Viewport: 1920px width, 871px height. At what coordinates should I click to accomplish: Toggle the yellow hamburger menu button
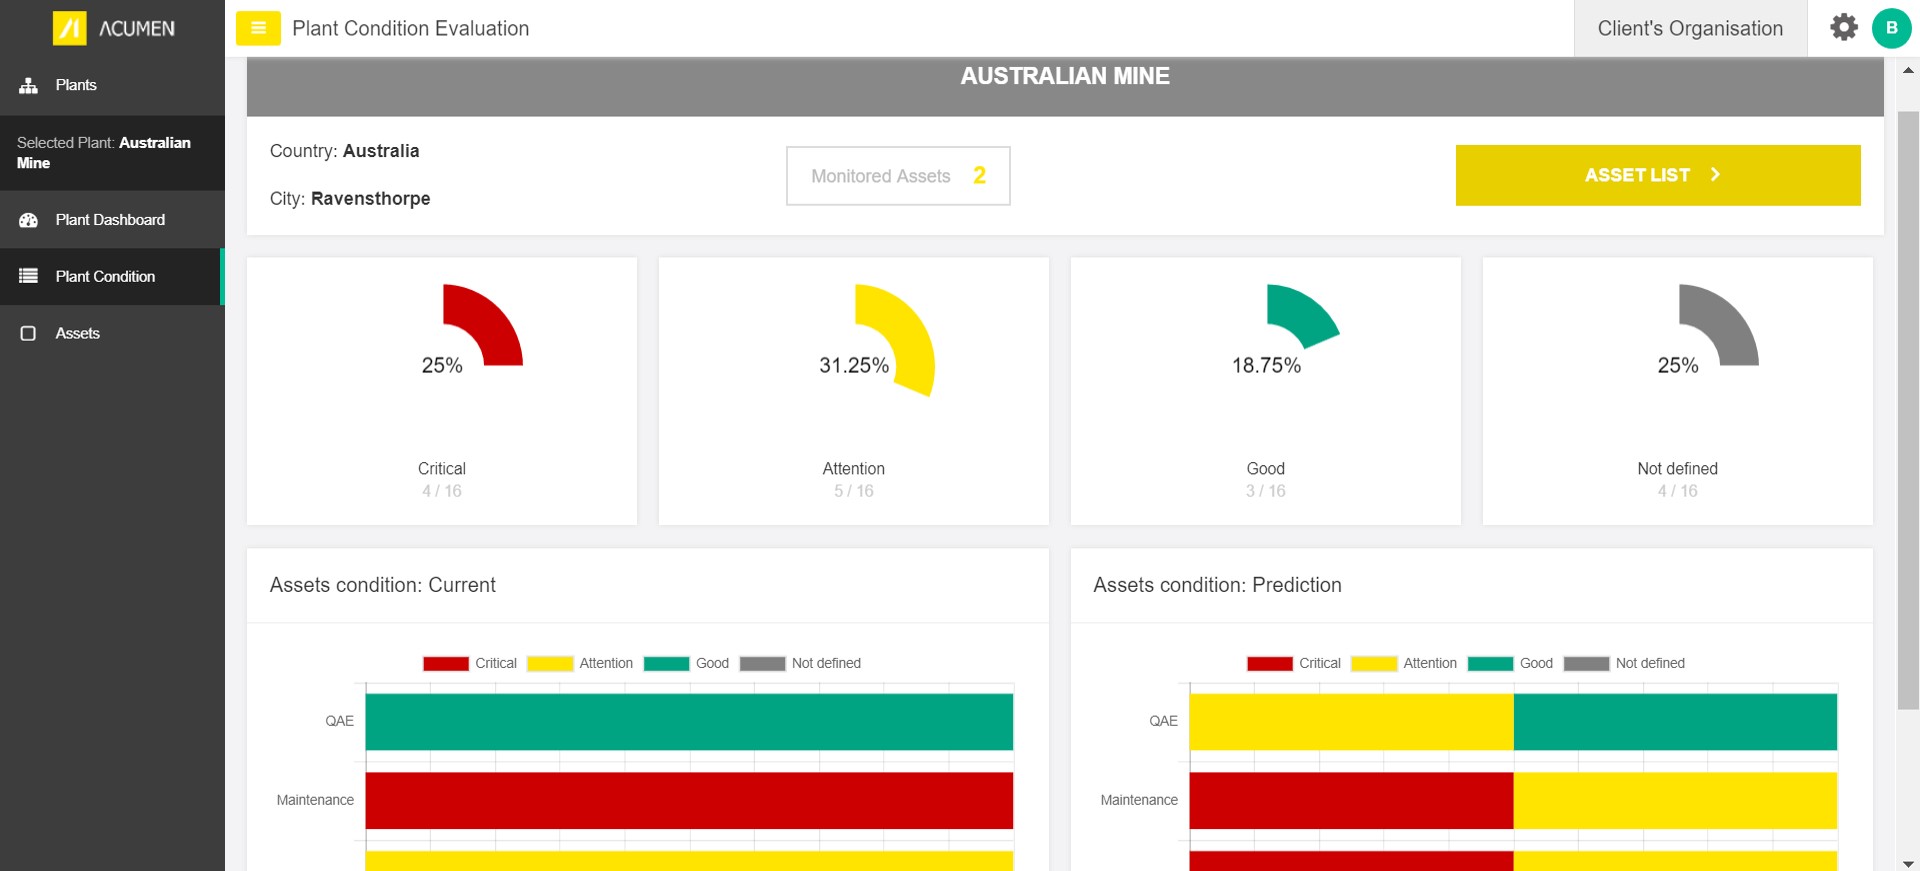[x=258, y=28]
